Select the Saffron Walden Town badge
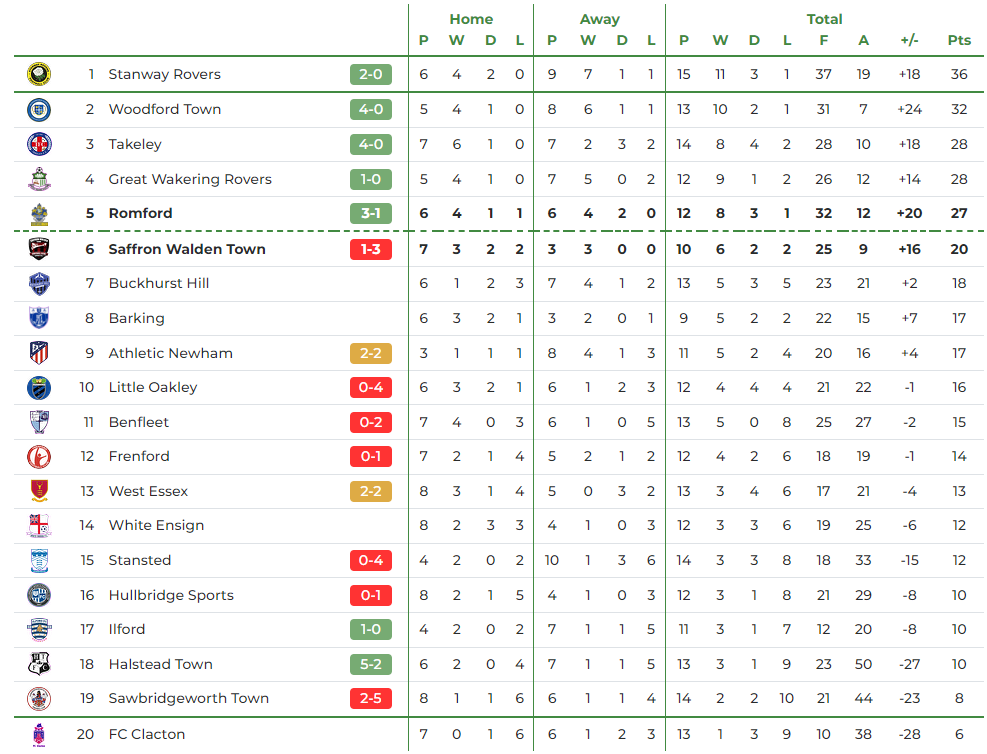 39,249
